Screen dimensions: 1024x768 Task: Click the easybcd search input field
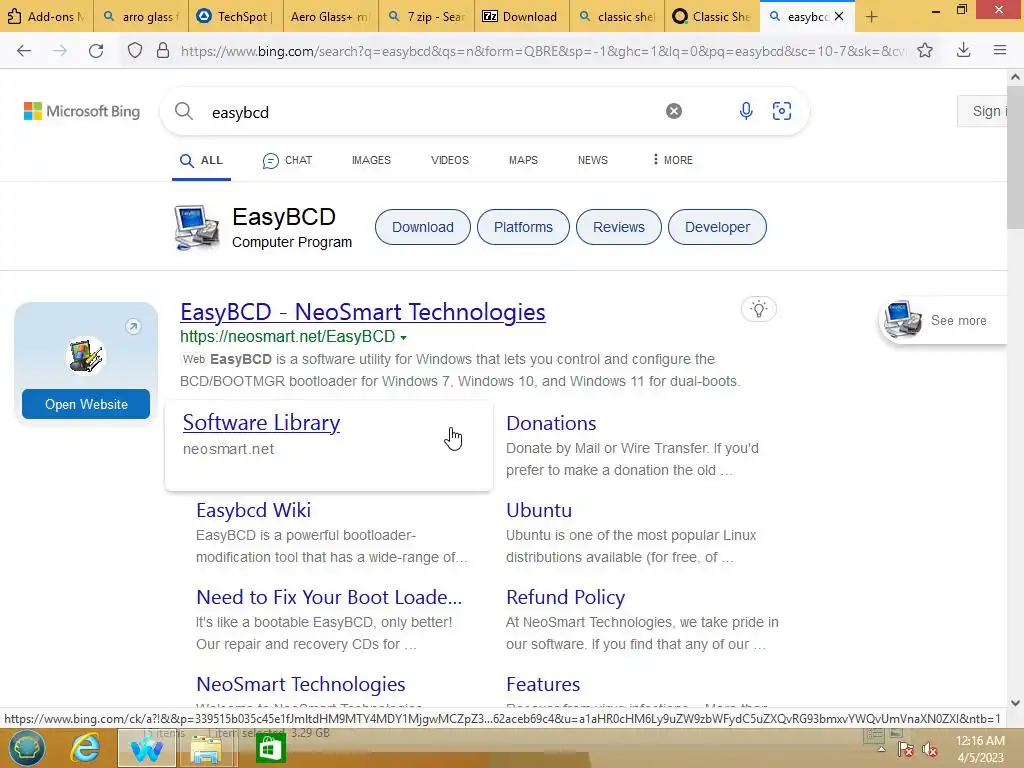click(431, 112)
